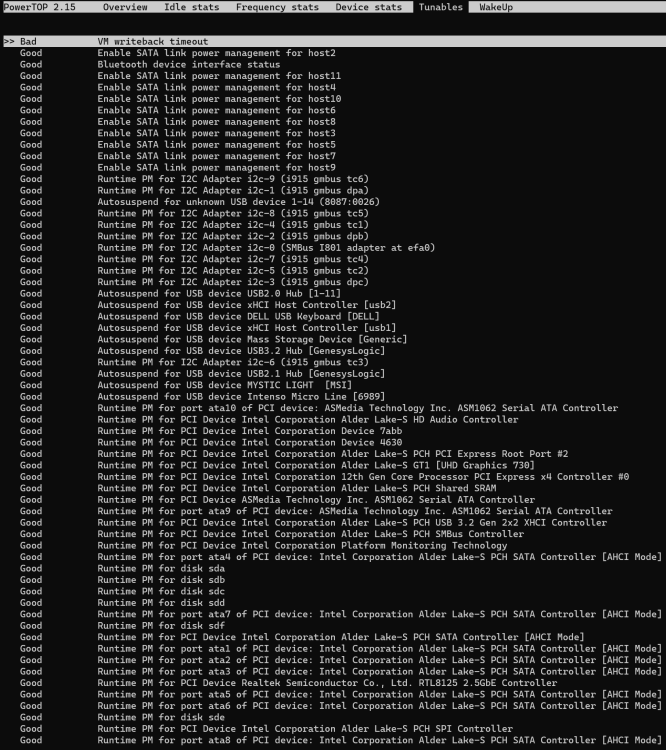Select Runtime PM for disk sda
The image size is (666, 750).
[x=122, y=569]
